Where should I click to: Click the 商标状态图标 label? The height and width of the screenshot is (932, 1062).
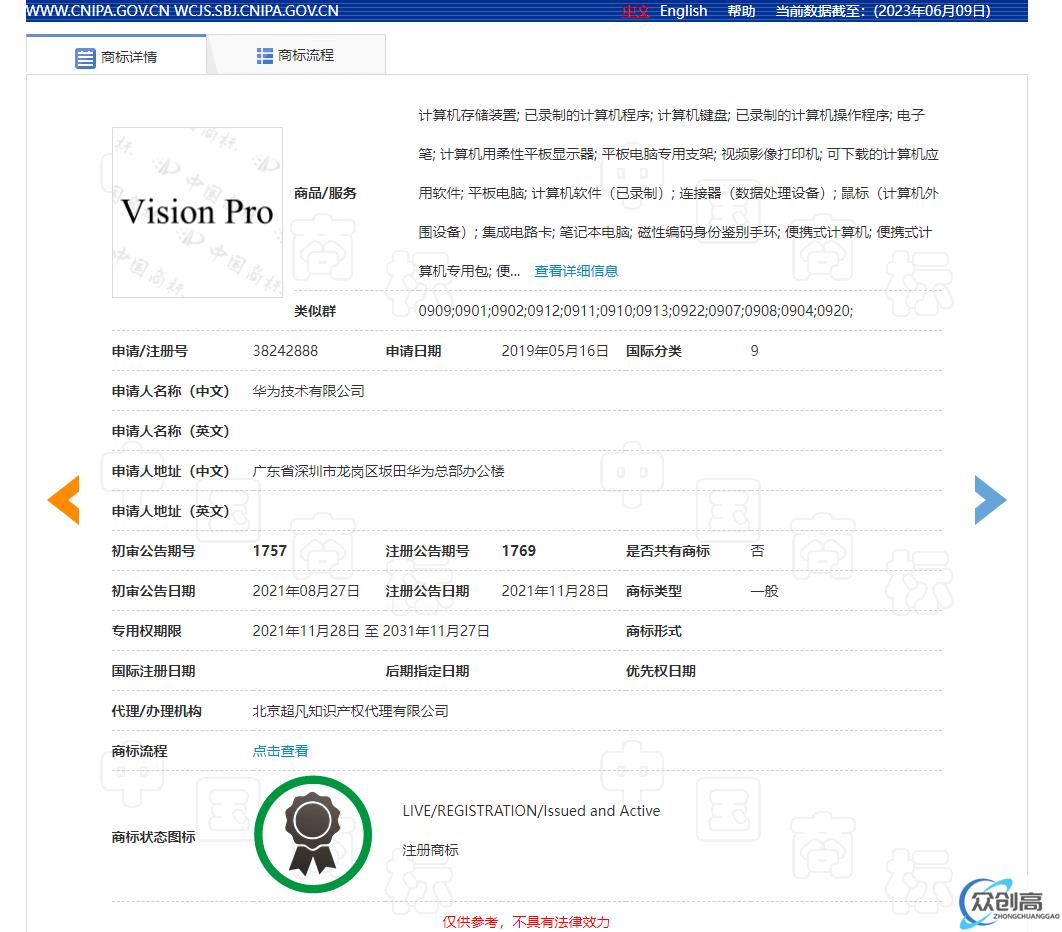coord(154,837)
